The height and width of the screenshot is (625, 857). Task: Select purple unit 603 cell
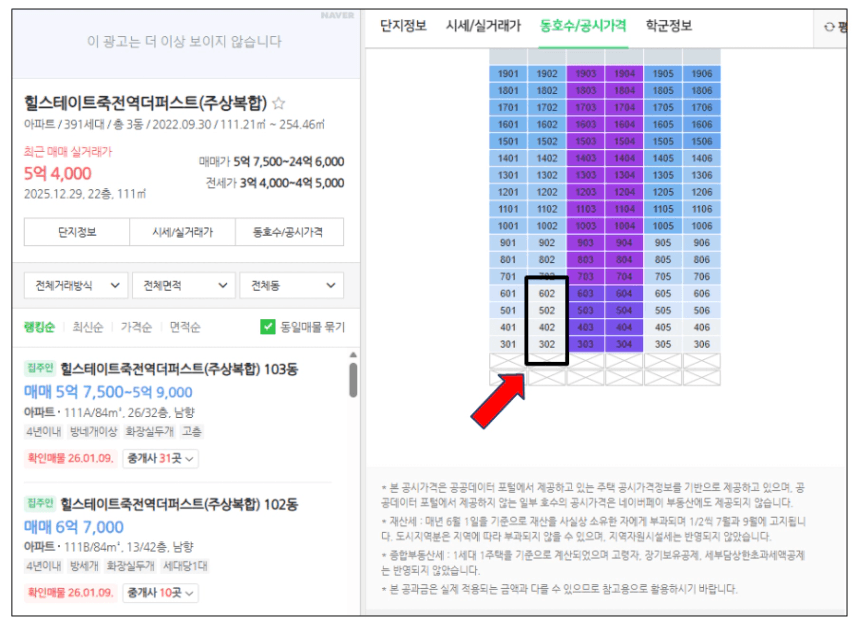tap(585, 293)
